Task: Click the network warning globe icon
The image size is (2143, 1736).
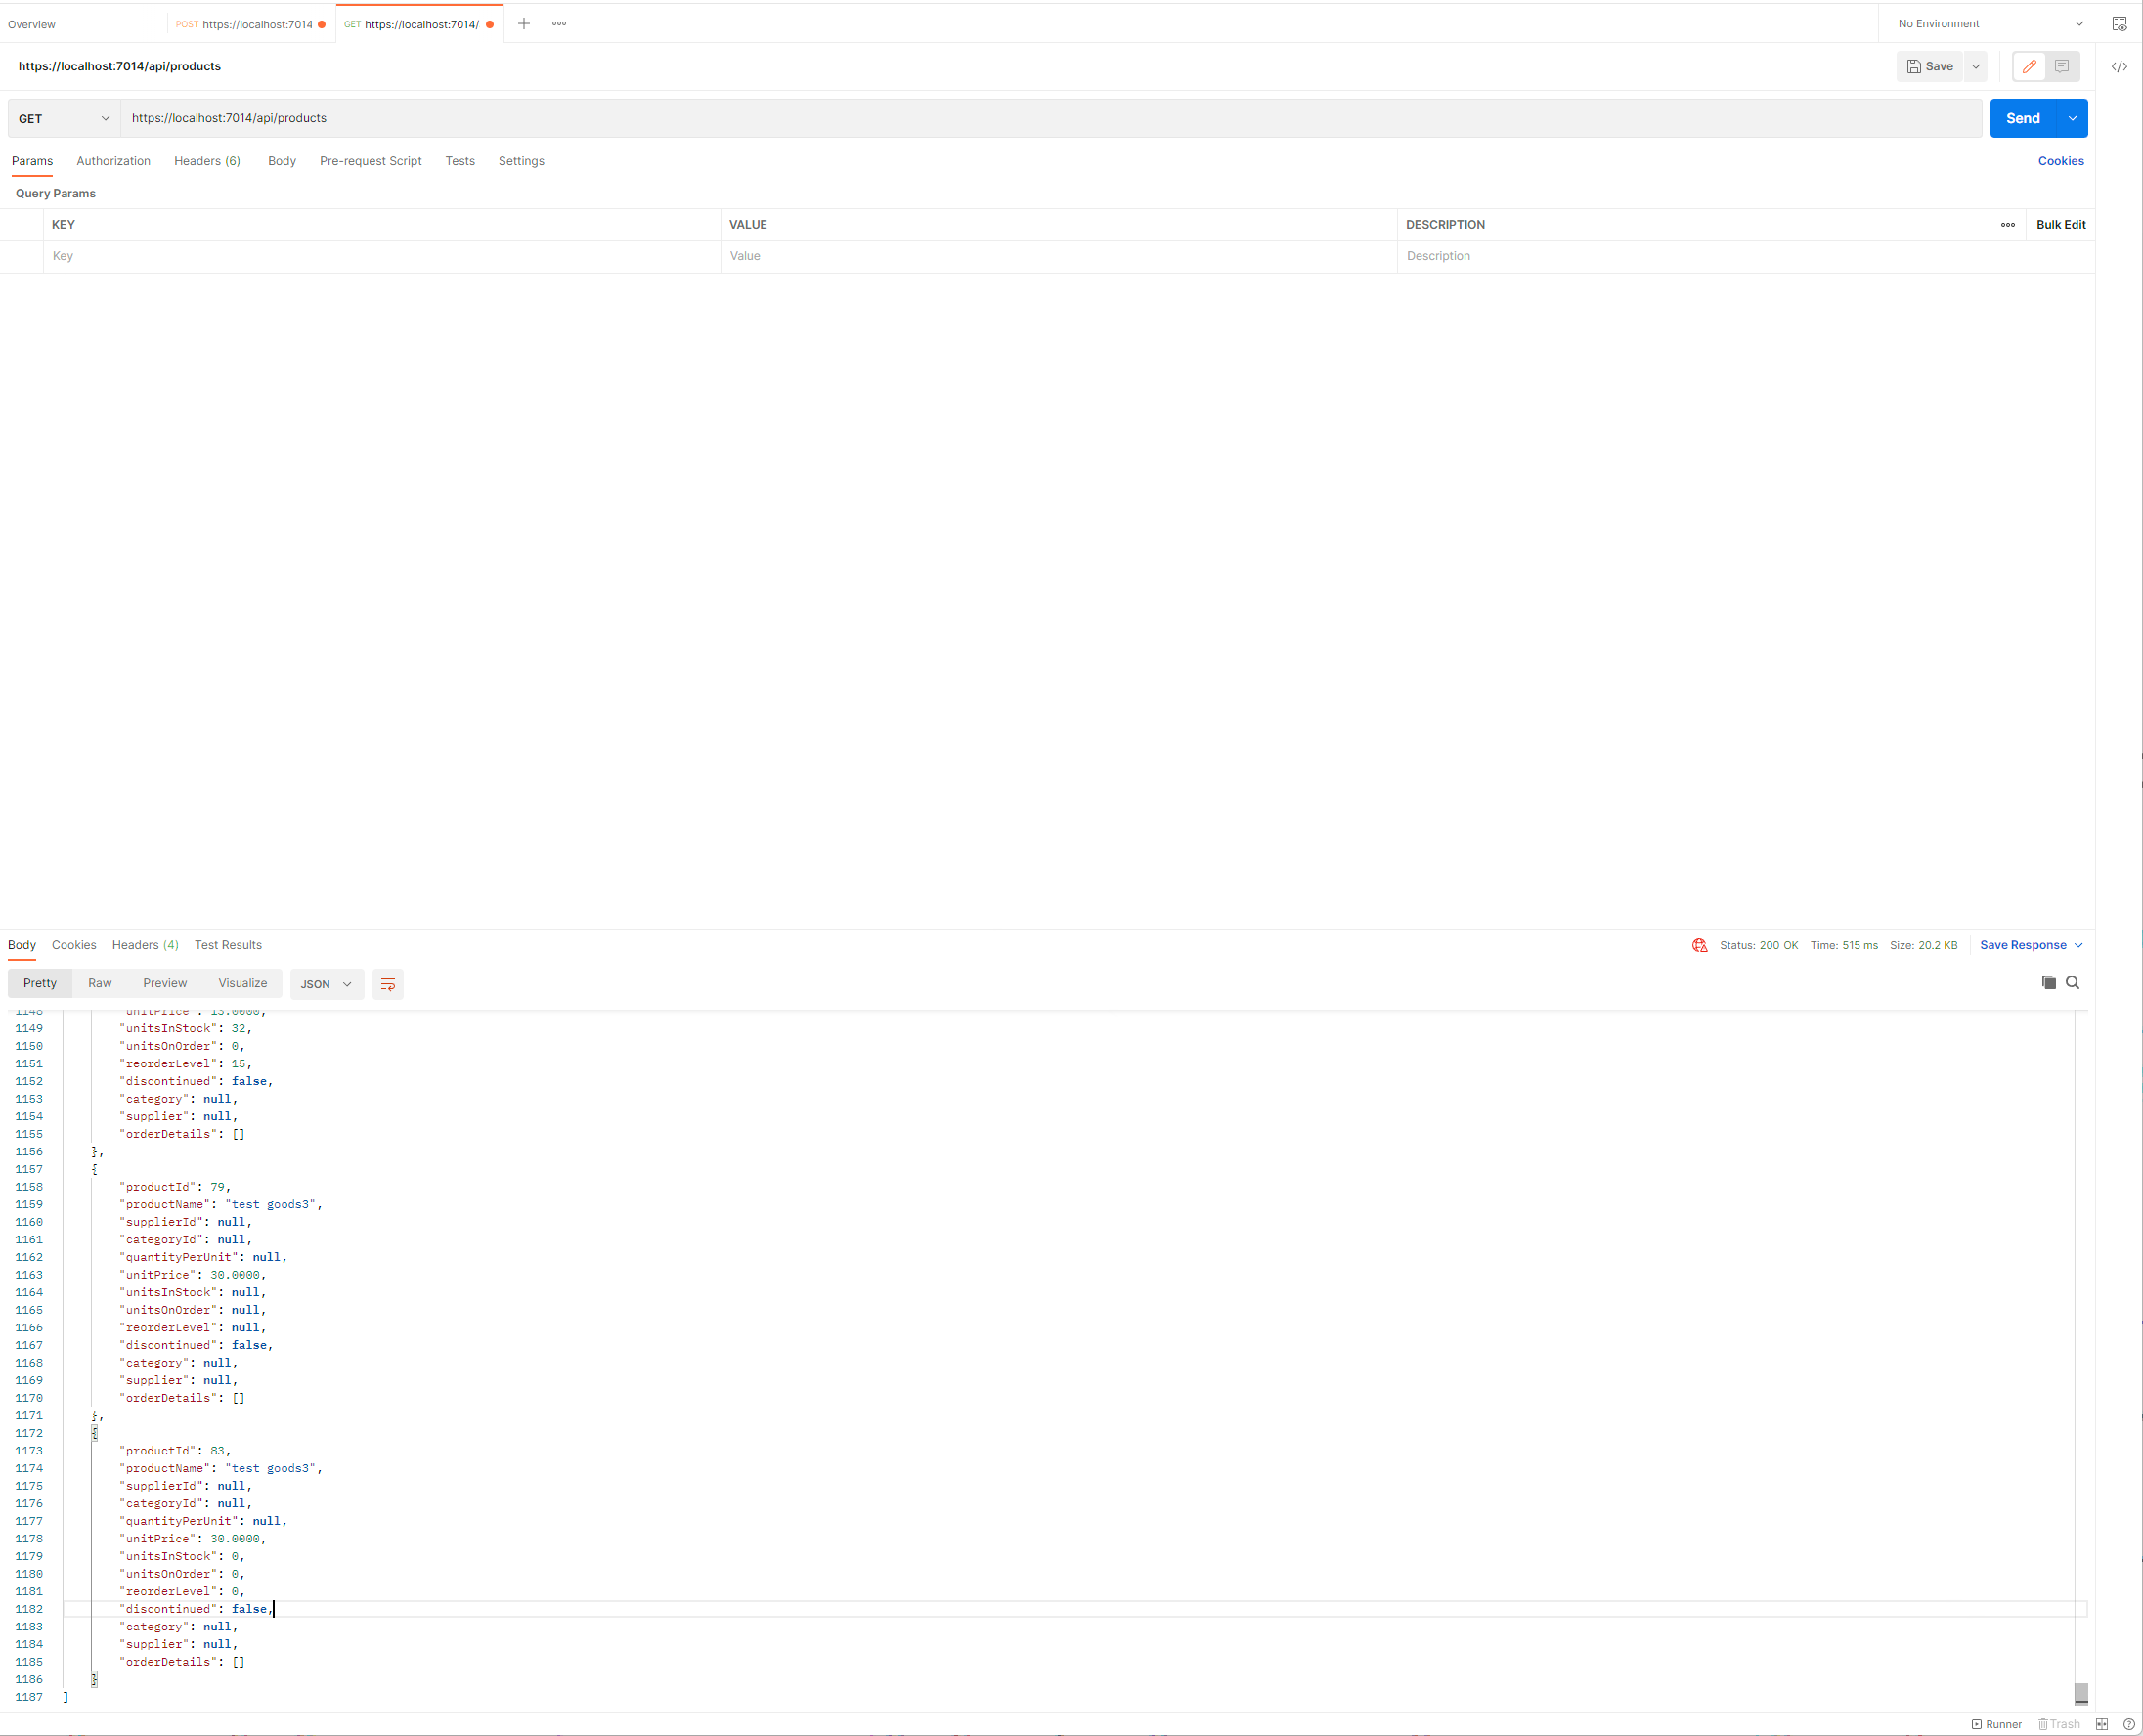Action: [1699, 945]
